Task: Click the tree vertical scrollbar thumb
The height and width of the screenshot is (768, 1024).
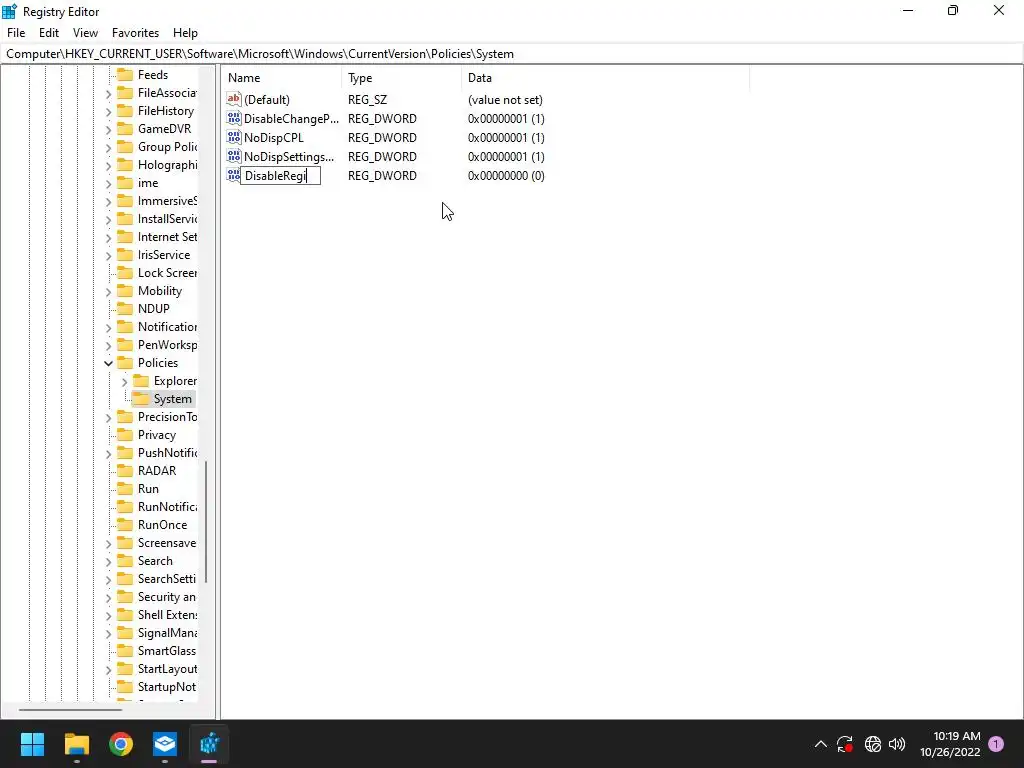Action: (206, 521)
